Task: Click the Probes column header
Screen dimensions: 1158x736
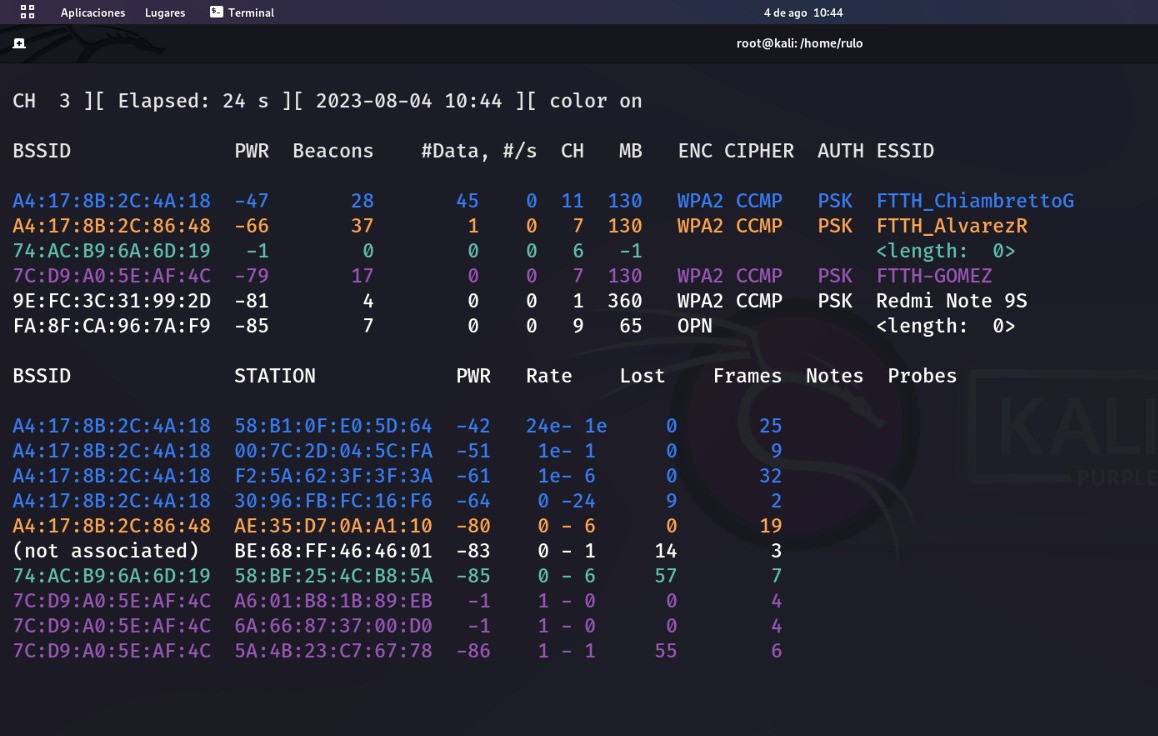Action: coord(922,376)
